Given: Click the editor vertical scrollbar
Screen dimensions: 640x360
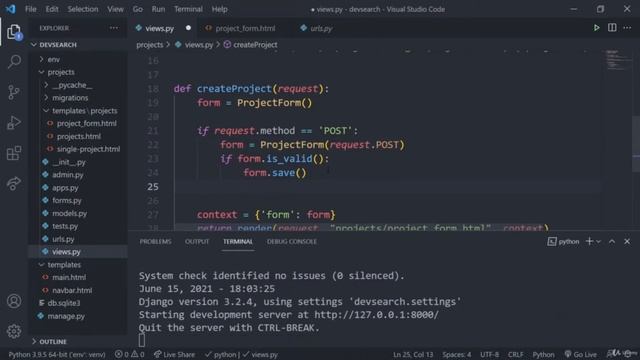Looking at the screenshot, I should tap(636, 143).
